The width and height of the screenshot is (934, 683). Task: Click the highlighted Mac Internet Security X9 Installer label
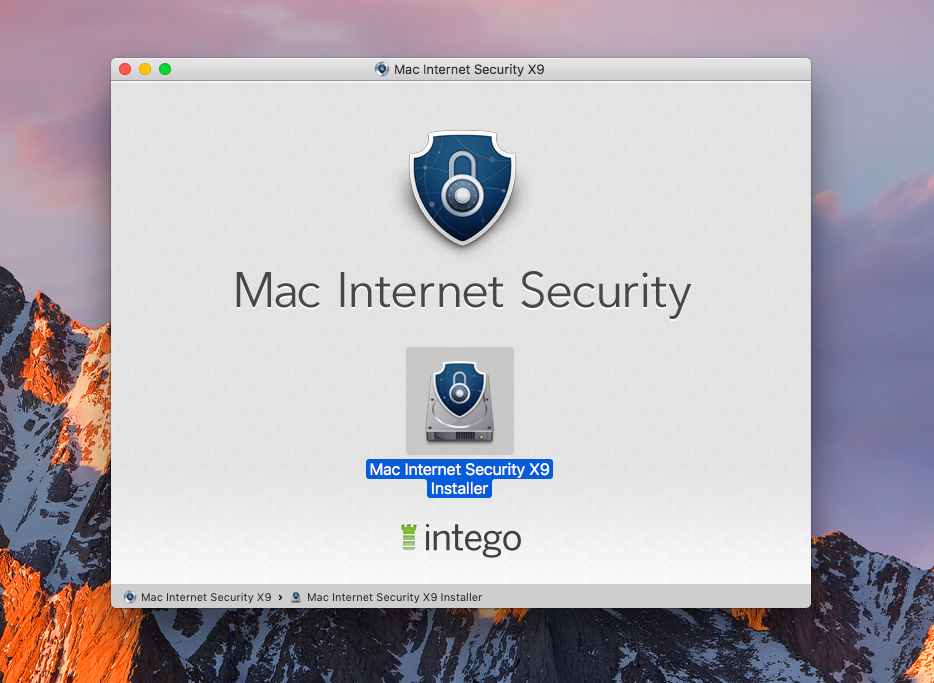[x=459, y=479]
